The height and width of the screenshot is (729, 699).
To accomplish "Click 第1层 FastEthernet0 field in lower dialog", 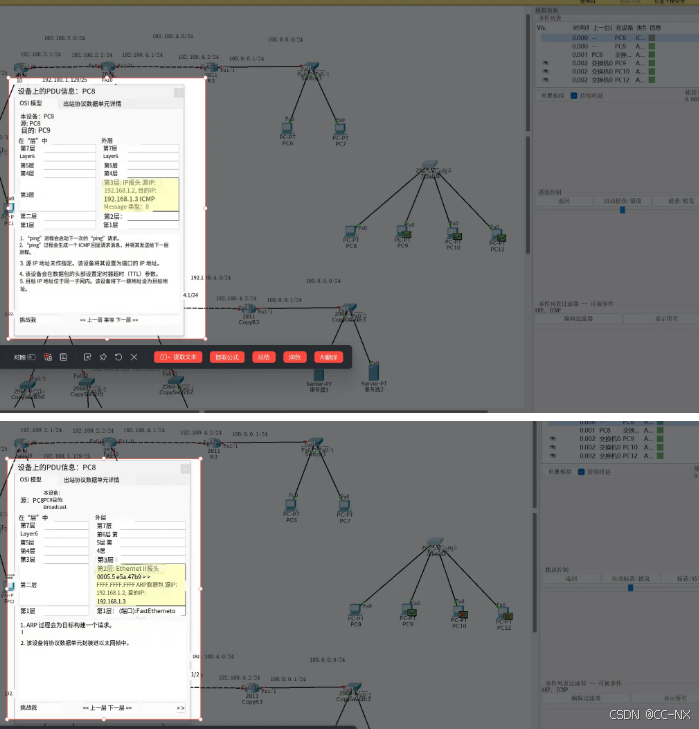I will click(141, 610).
